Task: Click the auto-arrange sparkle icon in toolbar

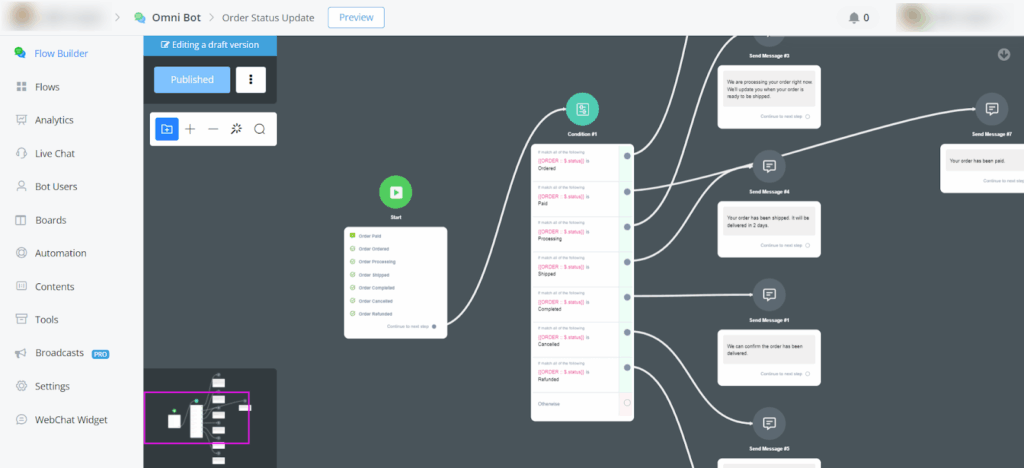Action: pyautogui.click(x=236, y=129)
